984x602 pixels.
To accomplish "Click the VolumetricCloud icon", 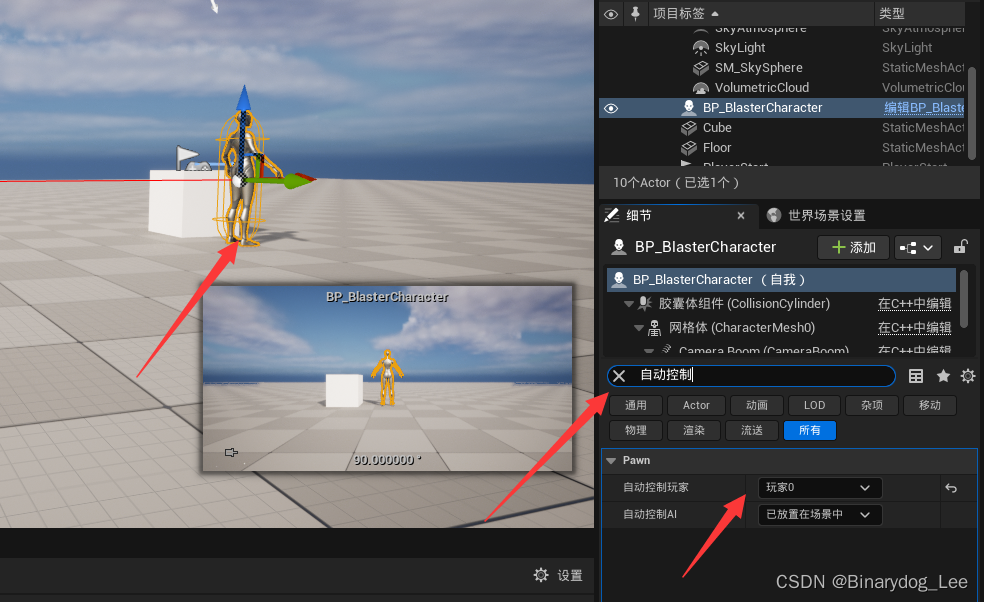I will coord(700,88).
